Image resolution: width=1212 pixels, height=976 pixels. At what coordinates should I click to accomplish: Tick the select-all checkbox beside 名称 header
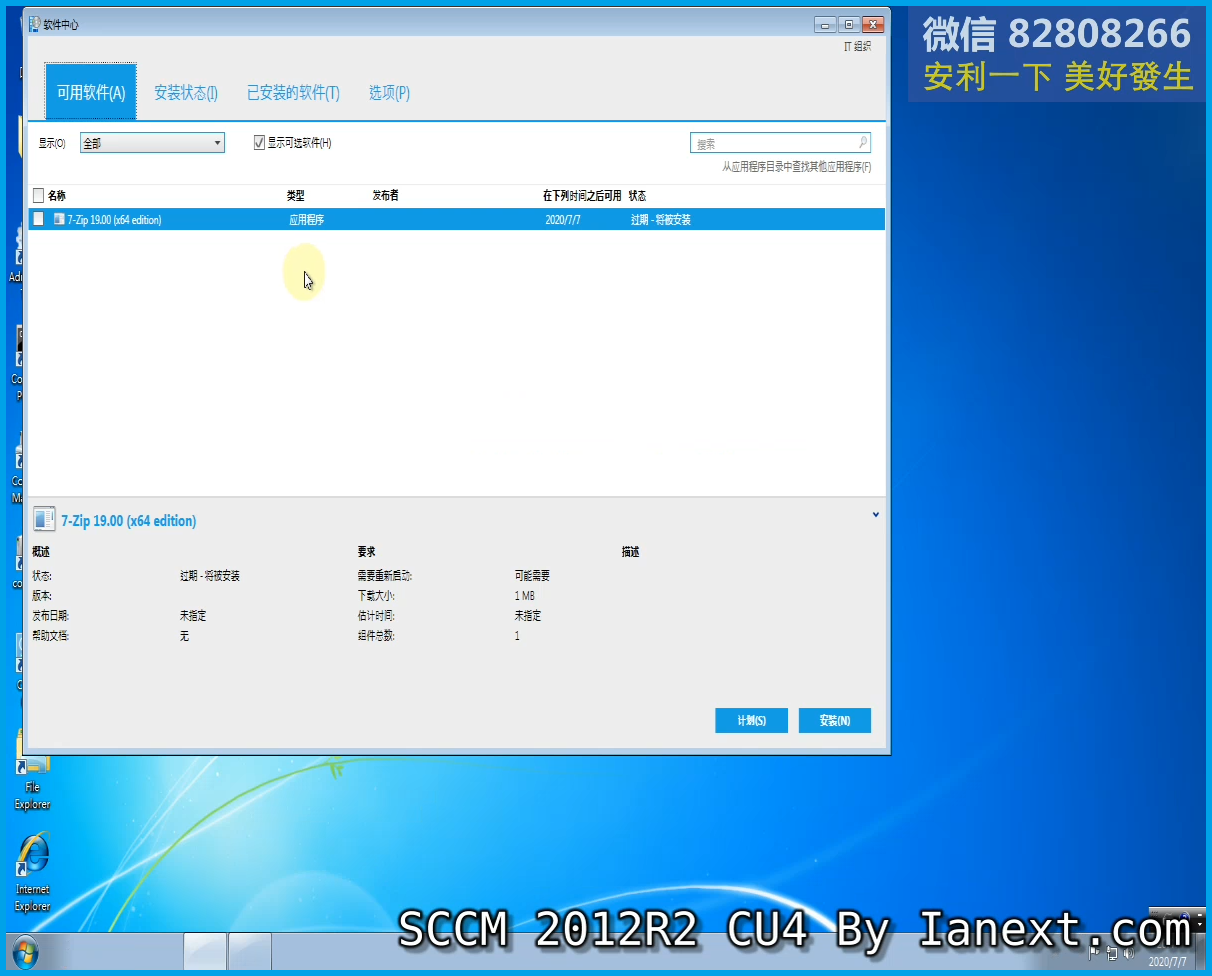(x=39, y=196)
